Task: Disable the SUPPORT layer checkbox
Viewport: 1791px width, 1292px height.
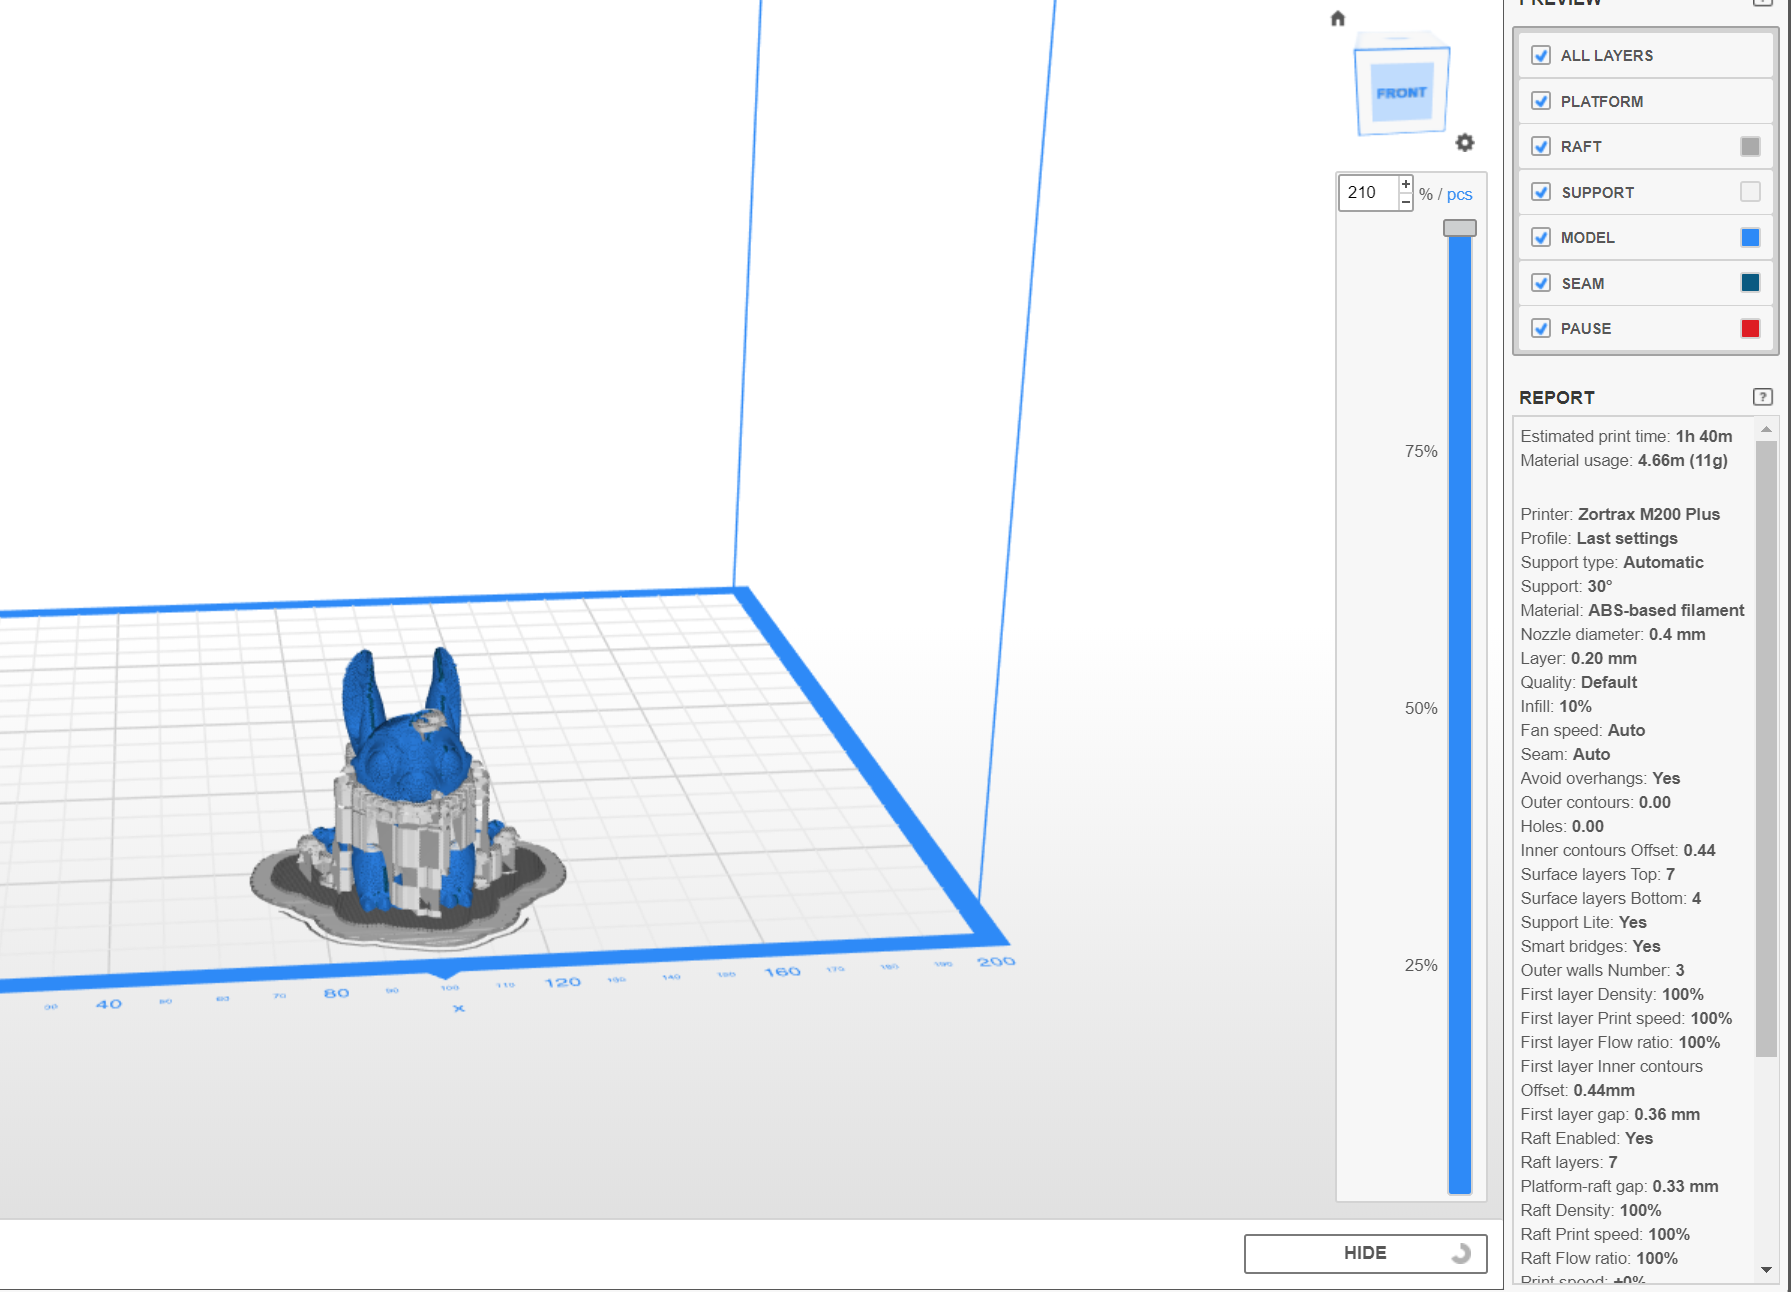Action: point(1541,192)
